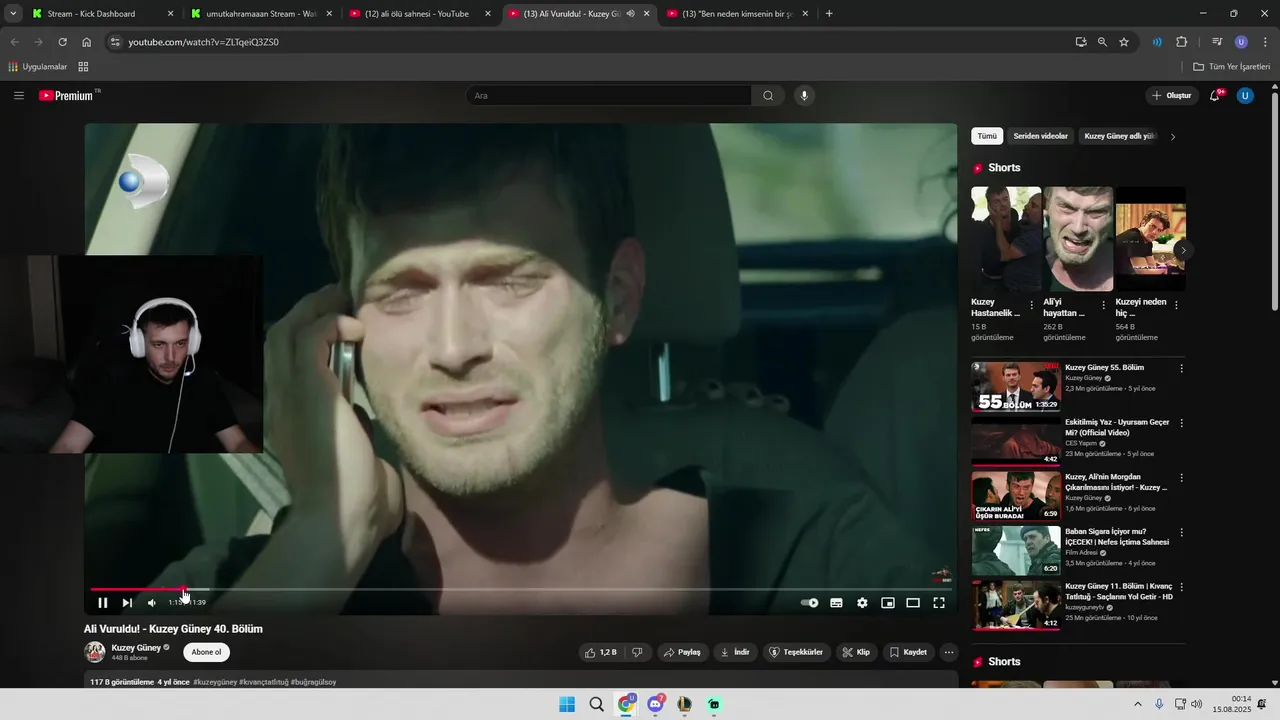This screenshot has height=720, width=1280.
Task: Bookmark this page with star
Action: point(1124,42)
